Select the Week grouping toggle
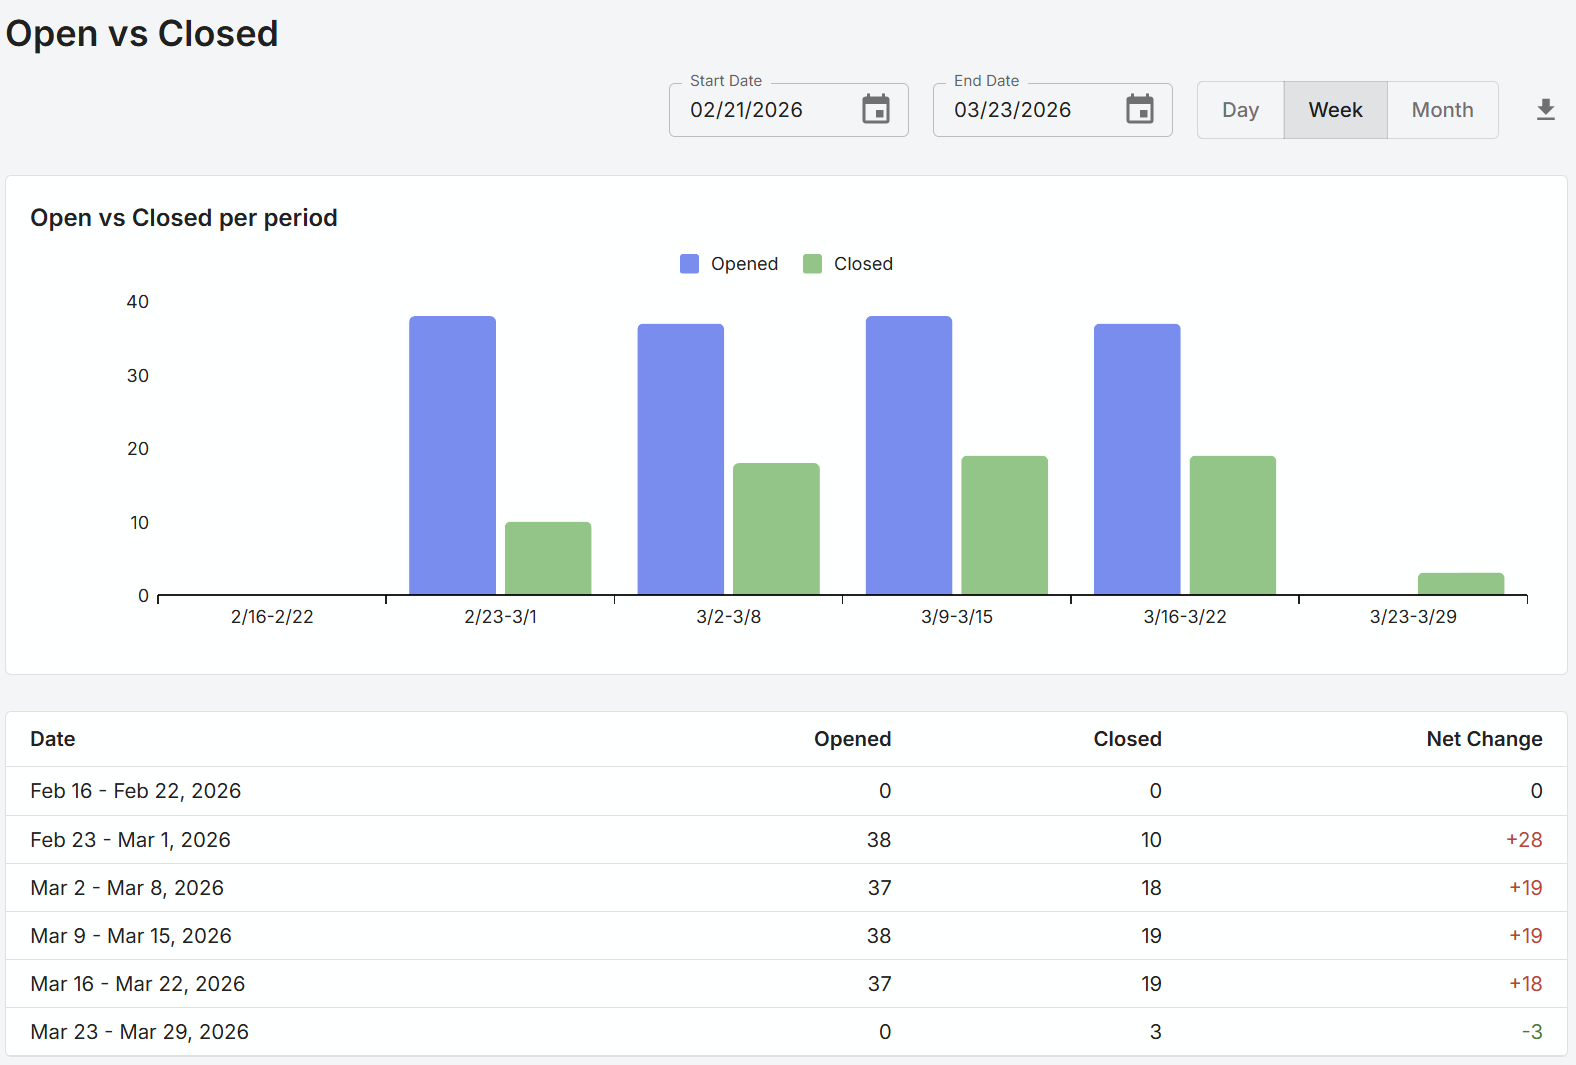The width and height of the screenshot is (1576, 1065). [x=1335, y=110]
